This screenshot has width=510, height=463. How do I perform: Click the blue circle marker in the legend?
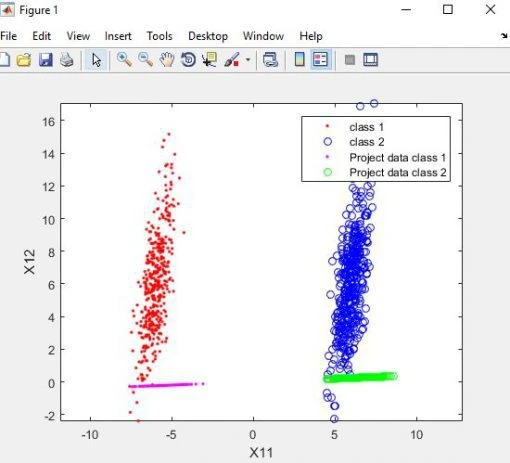(x=328, y=142)
